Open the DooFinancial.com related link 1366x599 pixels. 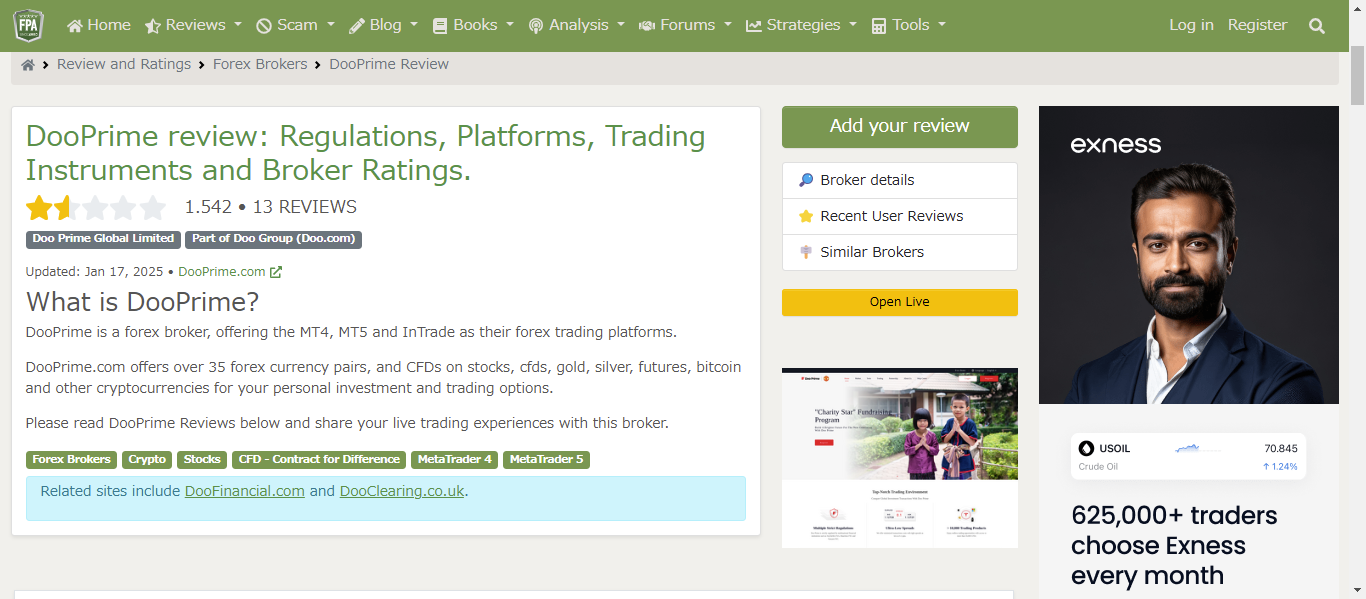(244, 491)
